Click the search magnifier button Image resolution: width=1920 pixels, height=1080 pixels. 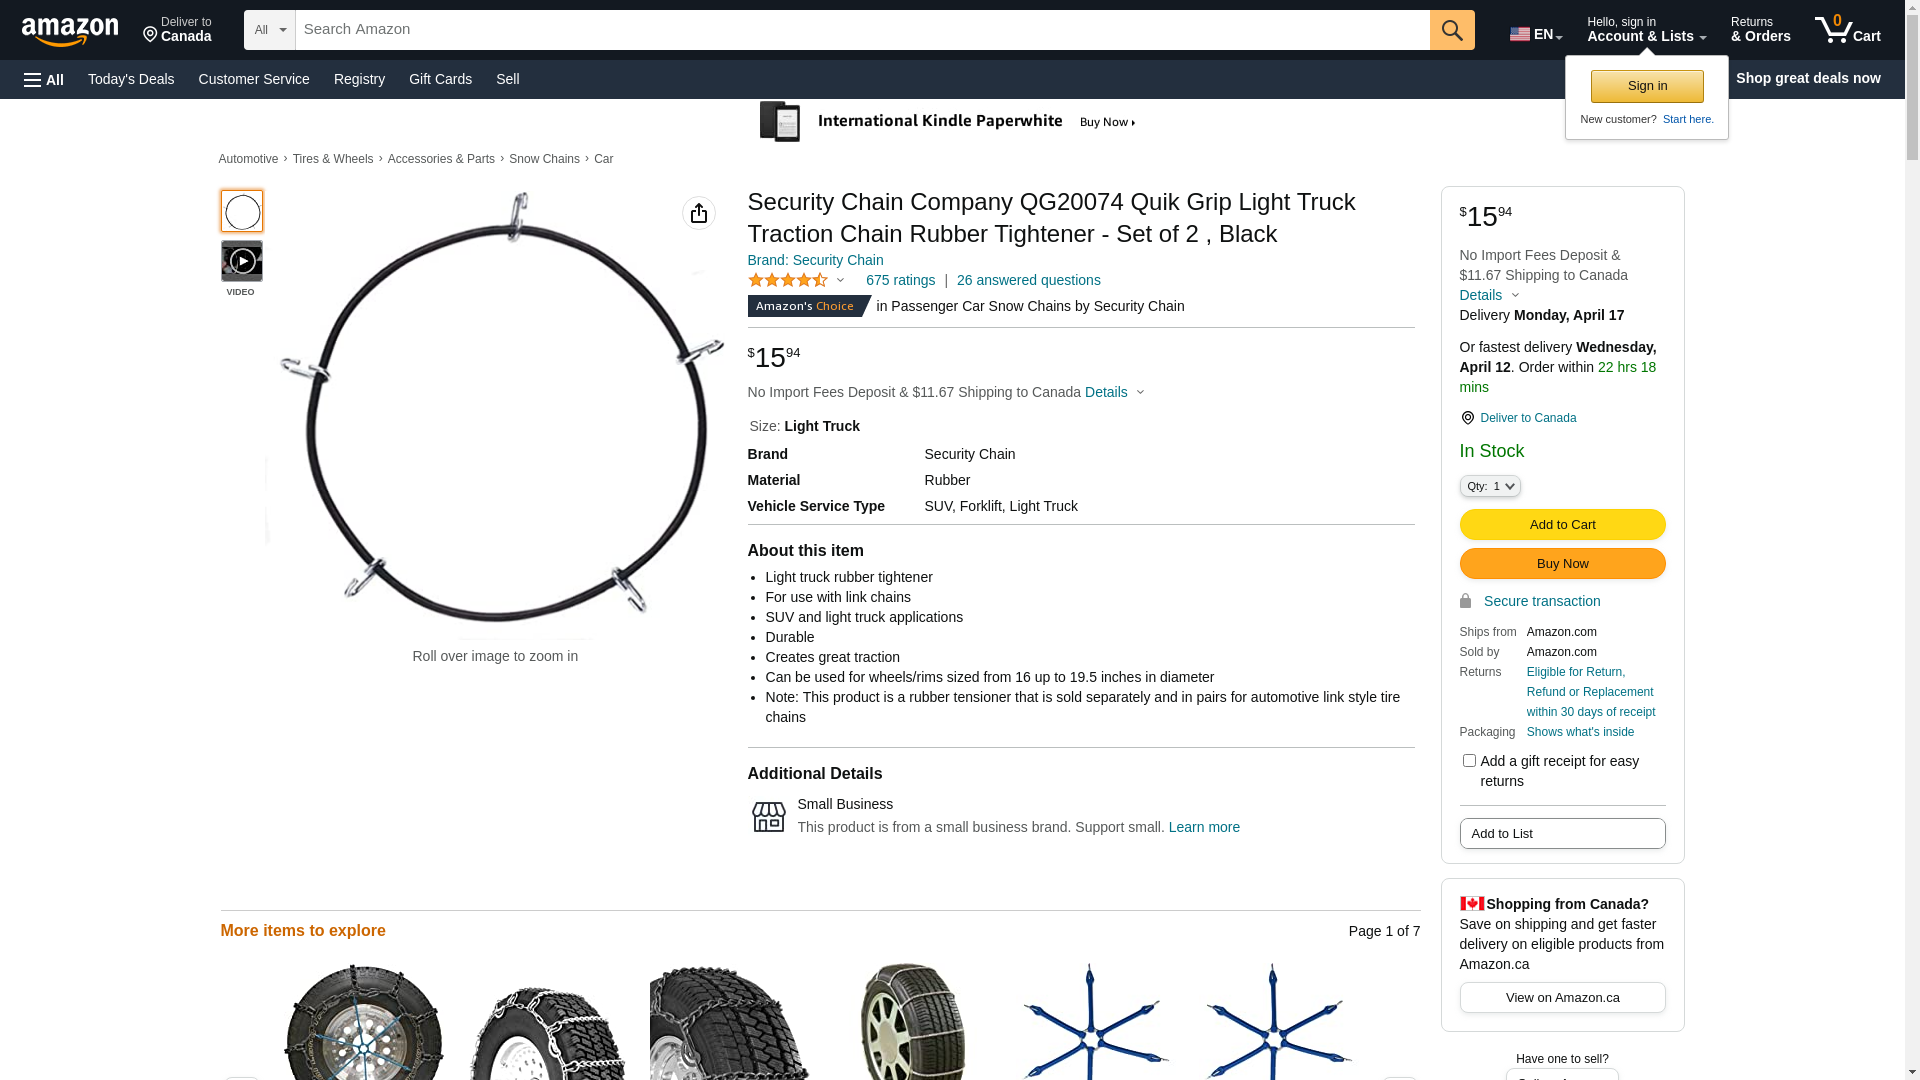click(x=1452, y=30)
